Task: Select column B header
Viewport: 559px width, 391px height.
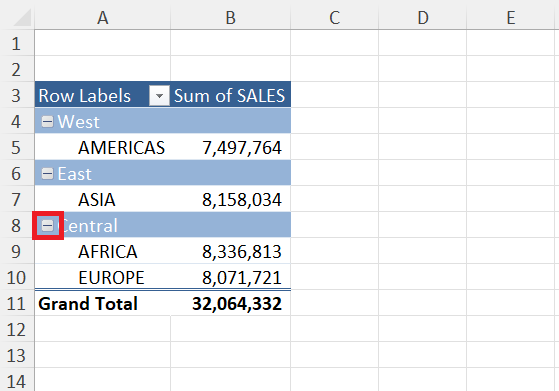Action: [231, 17]
